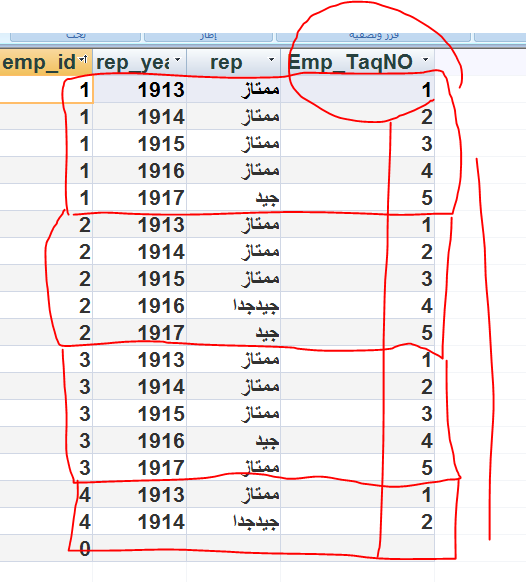Click Emp_TaqNO value 3 in emp_id 3 row
This screenshot has height=582, width=526.
coord(357,413)
